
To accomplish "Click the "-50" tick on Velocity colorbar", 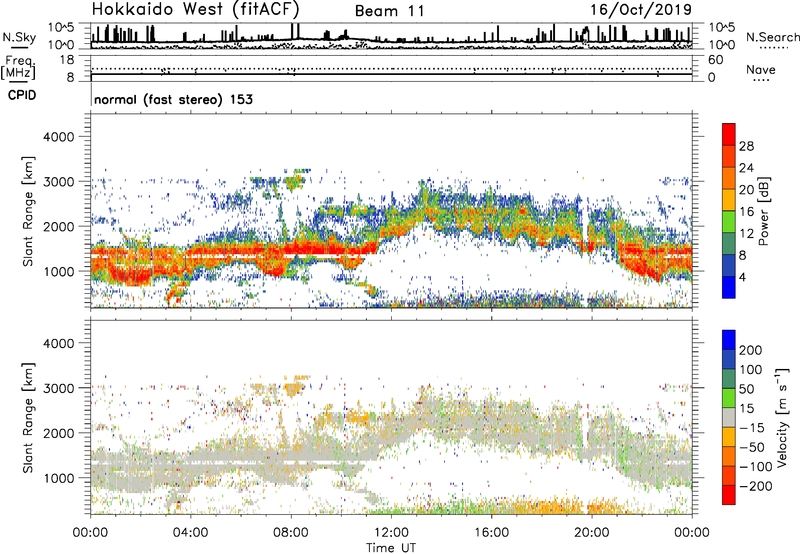I will pos(752,447).
